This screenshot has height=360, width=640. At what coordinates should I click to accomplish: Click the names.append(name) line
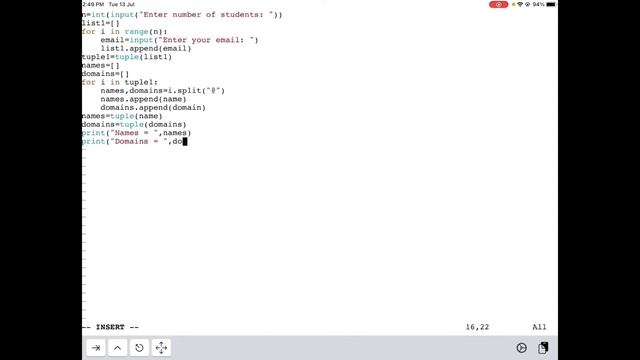(x=143, y=99)
